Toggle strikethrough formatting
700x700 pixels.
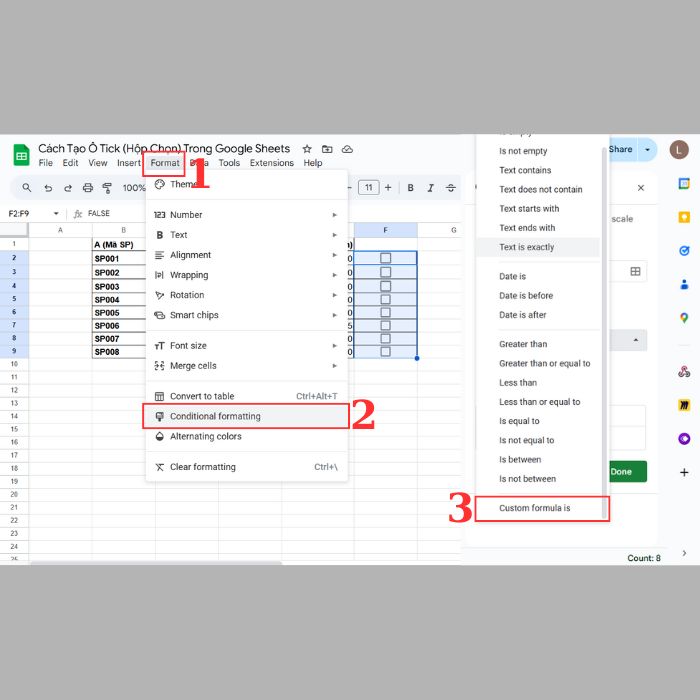(x=451, y=188)
